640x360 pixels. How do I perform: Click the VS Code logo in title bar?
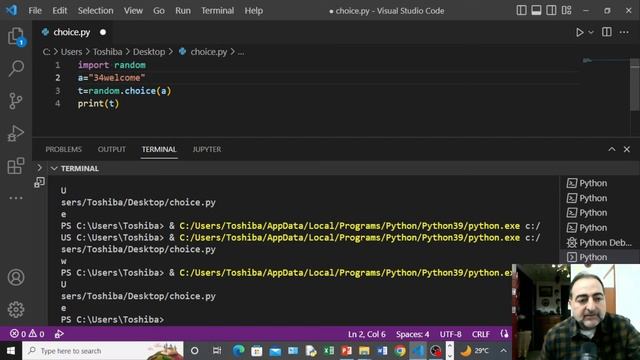point(12,10)
